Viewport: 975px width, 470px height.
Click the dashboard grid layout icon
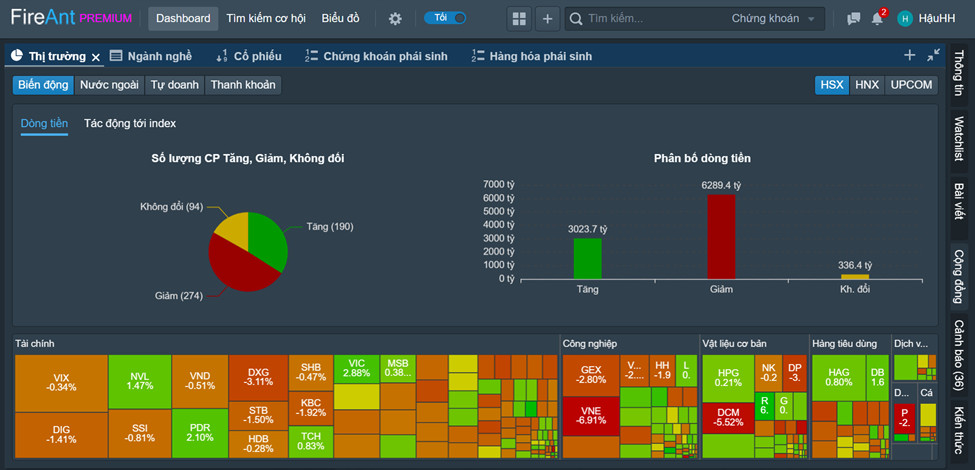point(518,19)
